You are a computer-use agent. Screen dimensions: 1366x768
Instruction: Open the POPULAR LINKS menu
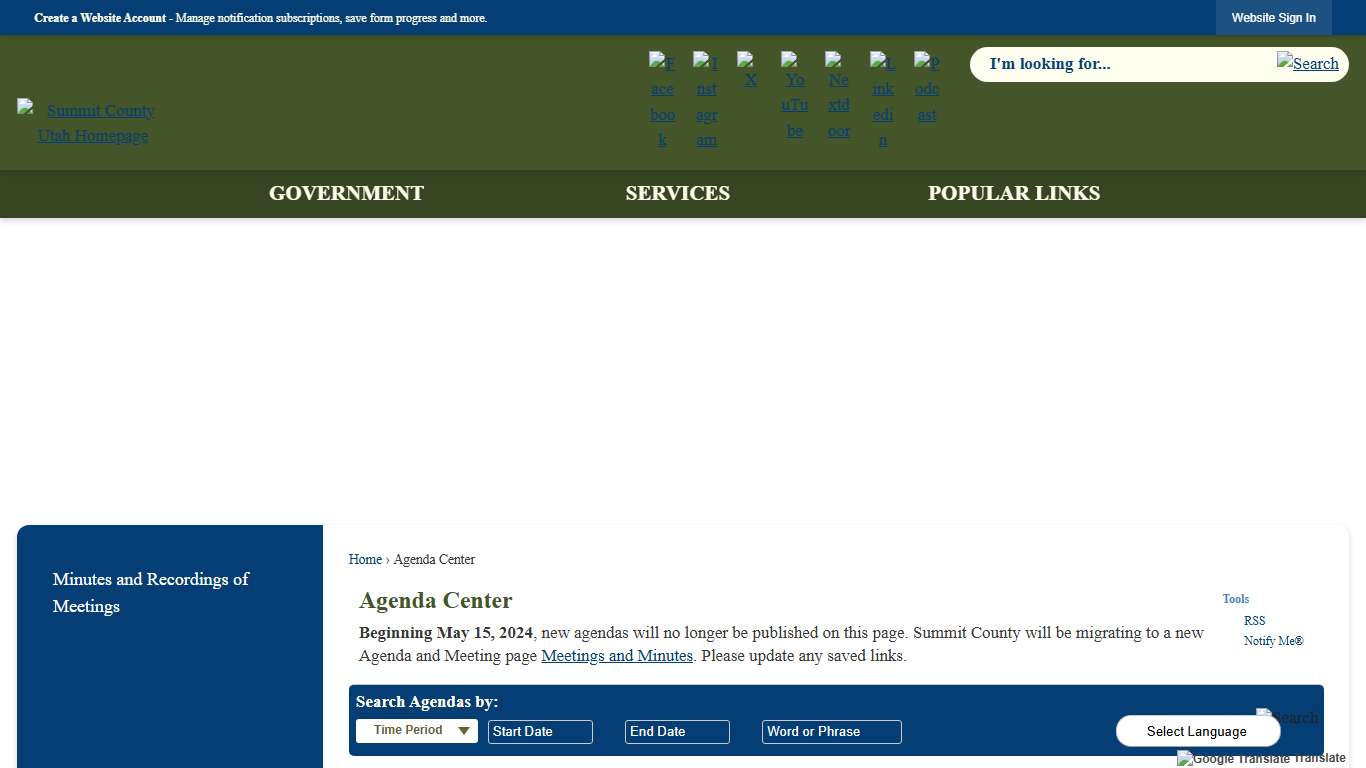point(1014,193)
